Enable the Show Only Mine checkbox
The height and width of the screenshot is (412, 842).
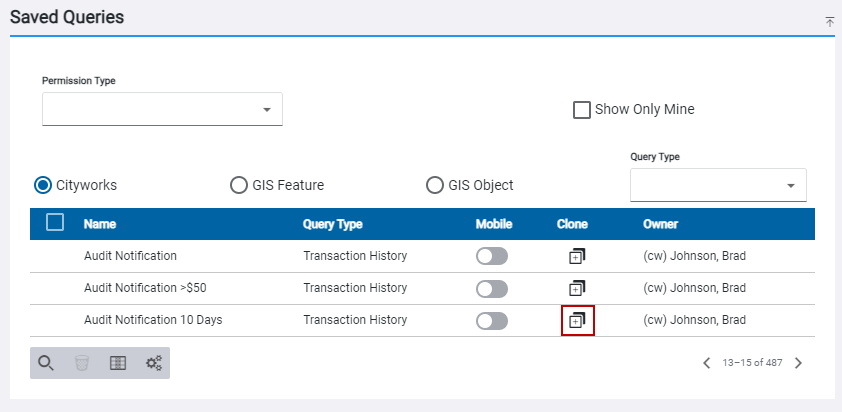coord(582,110)
